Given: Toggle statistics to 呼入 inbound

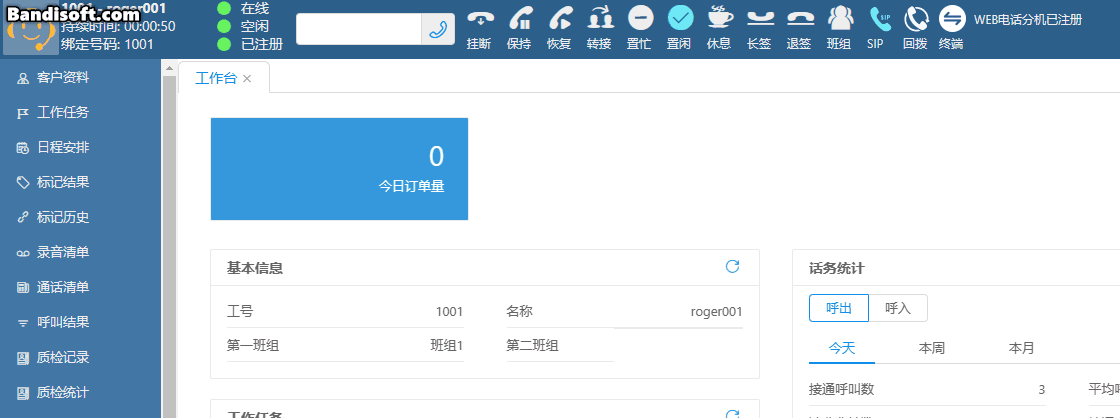Looking at the screenshot, I should click(898, 308).
